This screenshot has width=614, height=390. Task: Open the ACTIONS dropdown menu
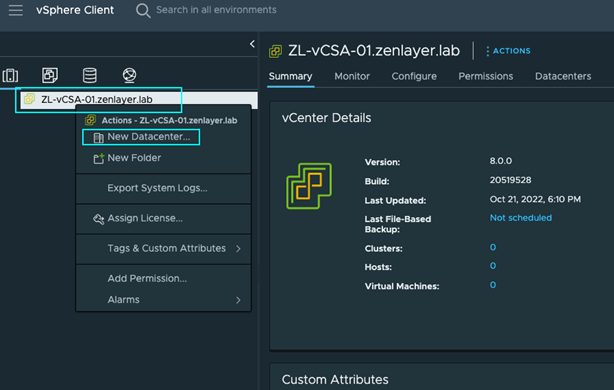[508, 51]
